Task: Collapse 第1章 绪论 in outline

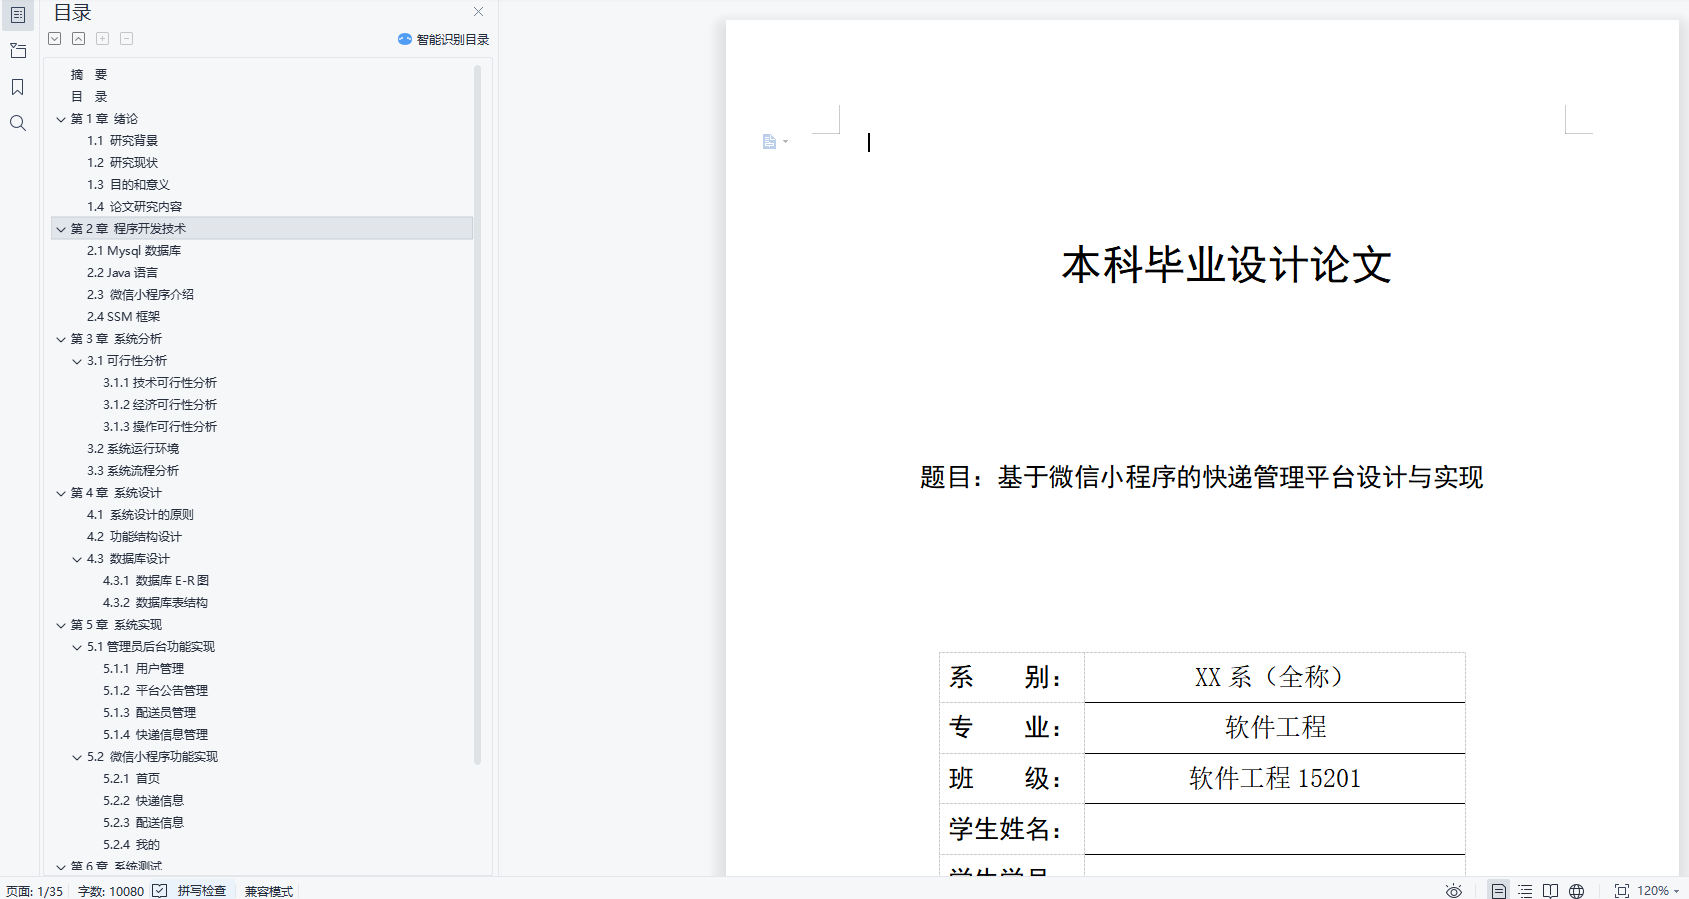Action: 61,119
